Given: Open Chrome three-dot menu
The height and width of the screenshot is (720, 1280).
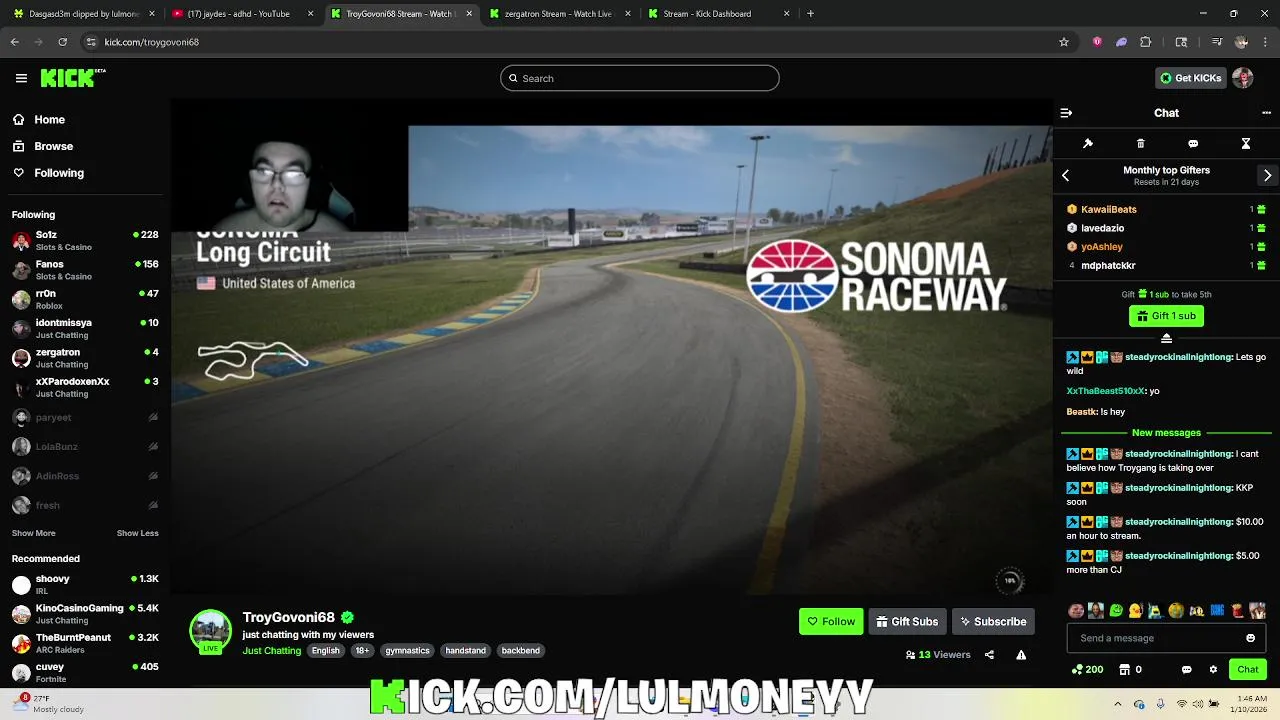Looking at the screenshot, I should point(1265,42).
